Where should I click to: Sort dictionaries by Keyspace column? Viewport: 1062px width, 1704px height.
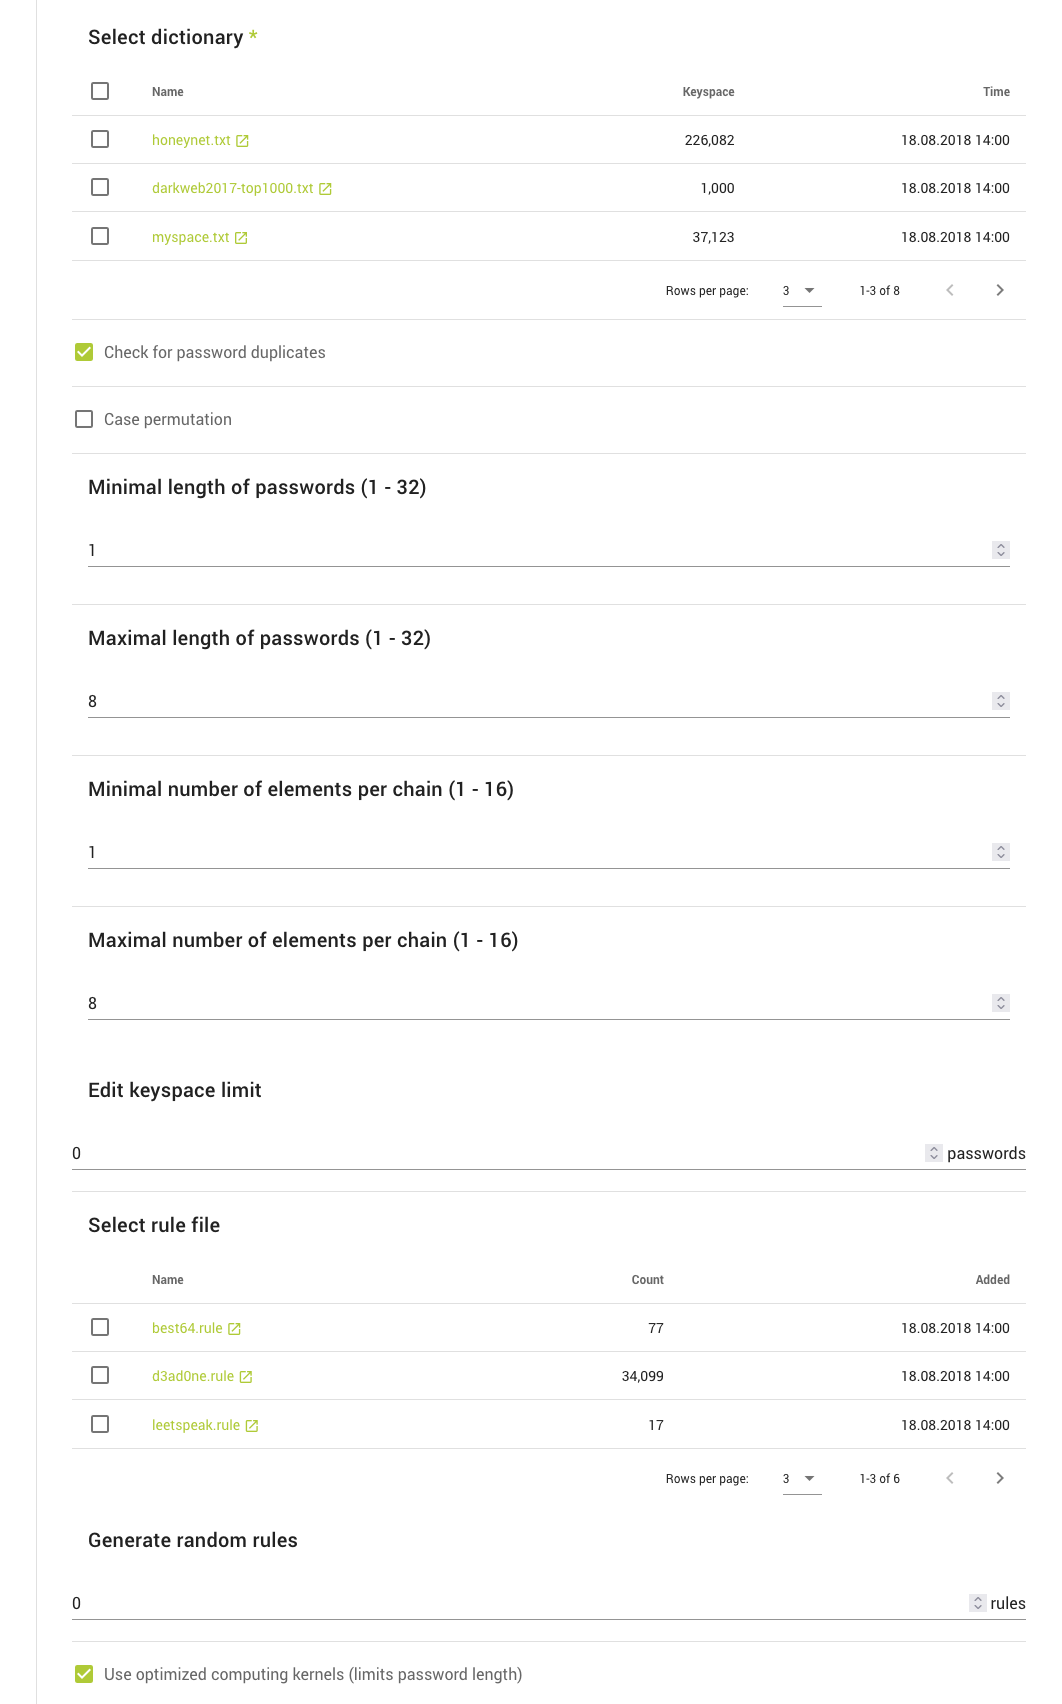(x=708, y=92)
